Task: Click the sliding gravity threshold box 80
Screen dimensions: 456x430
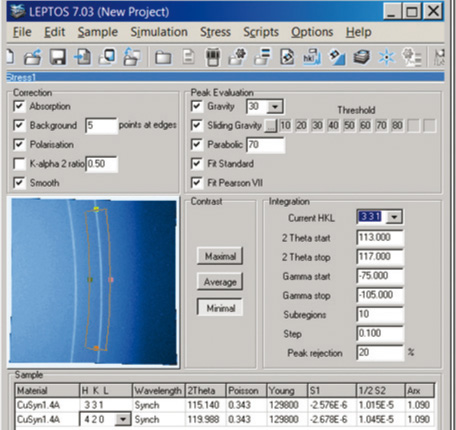Action: pos(397,126)
